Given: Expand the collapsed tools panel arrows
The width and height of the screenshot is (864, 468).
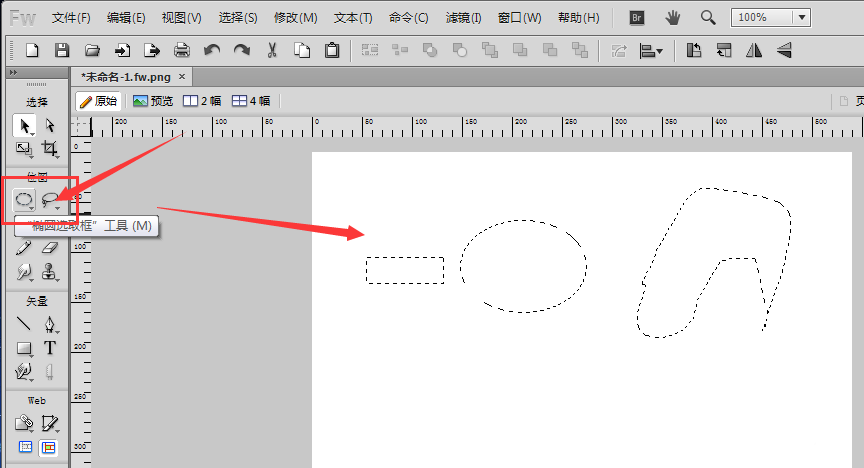Looking at the screenshot, I should (x=13, y=73).
